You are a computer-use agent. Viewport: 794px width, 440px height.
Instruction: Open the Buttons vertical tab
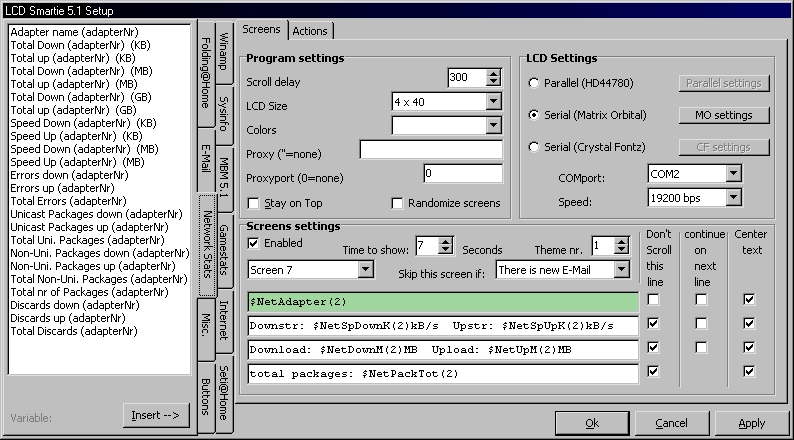point(206,396)
